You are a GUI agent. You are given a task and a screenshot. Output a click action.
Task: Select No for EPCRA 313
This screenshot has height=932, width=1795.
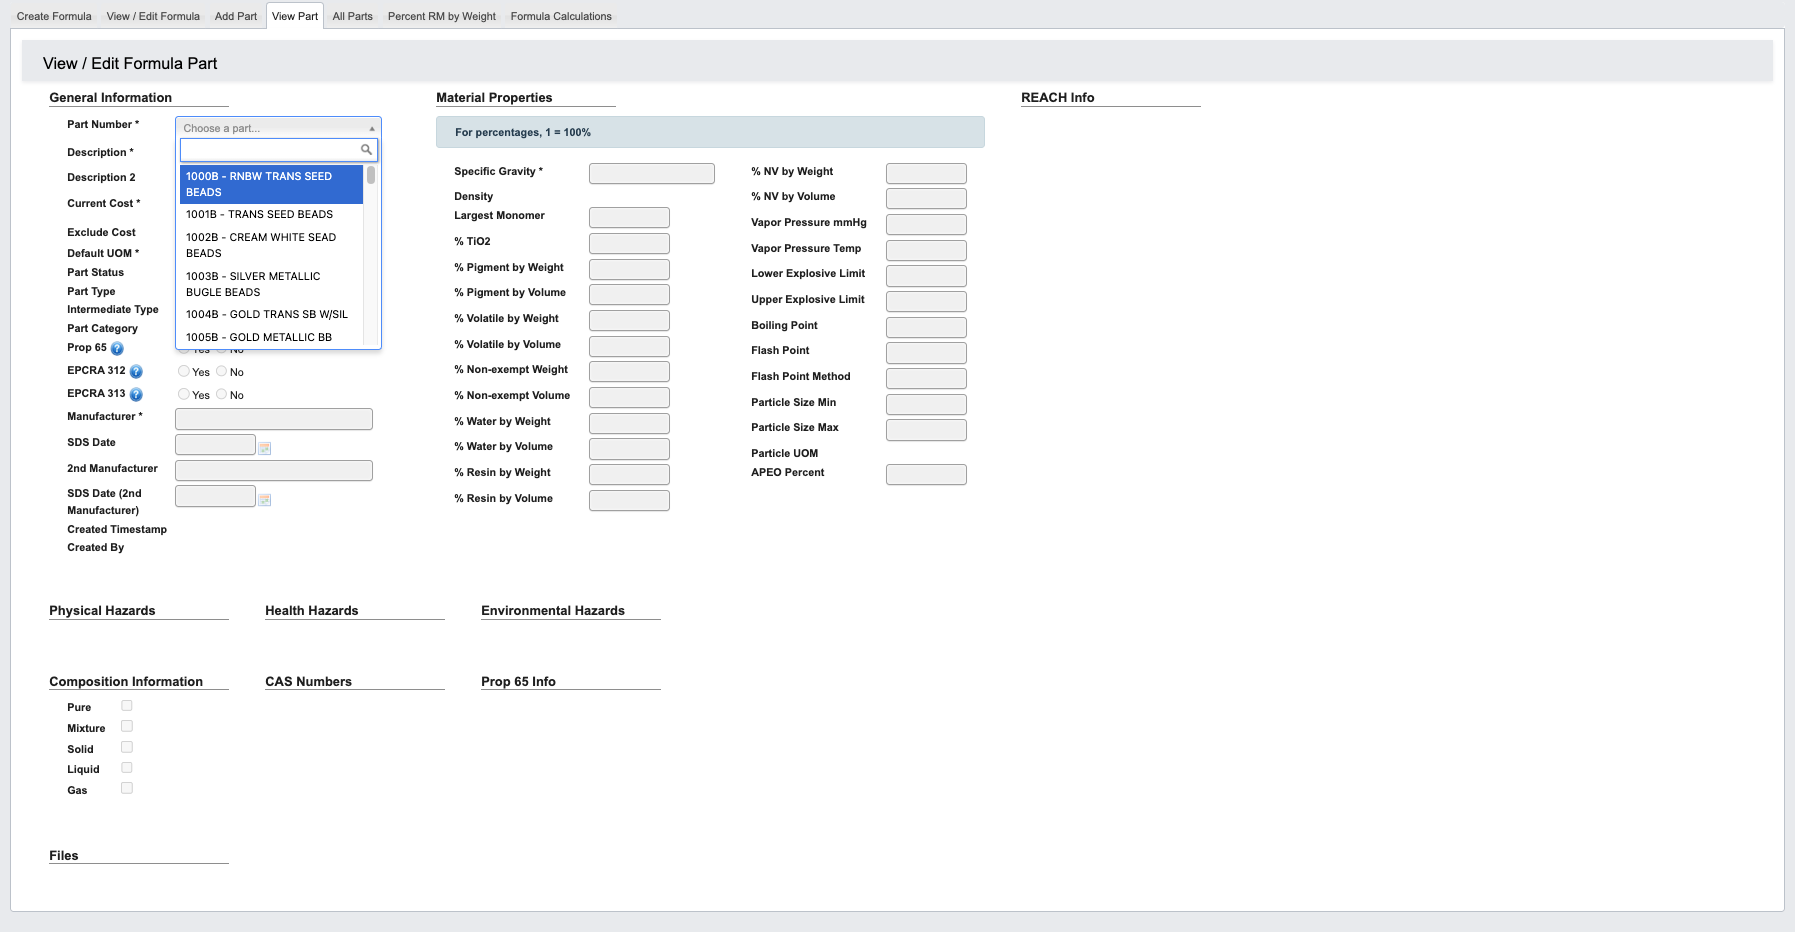coord(222,394)
